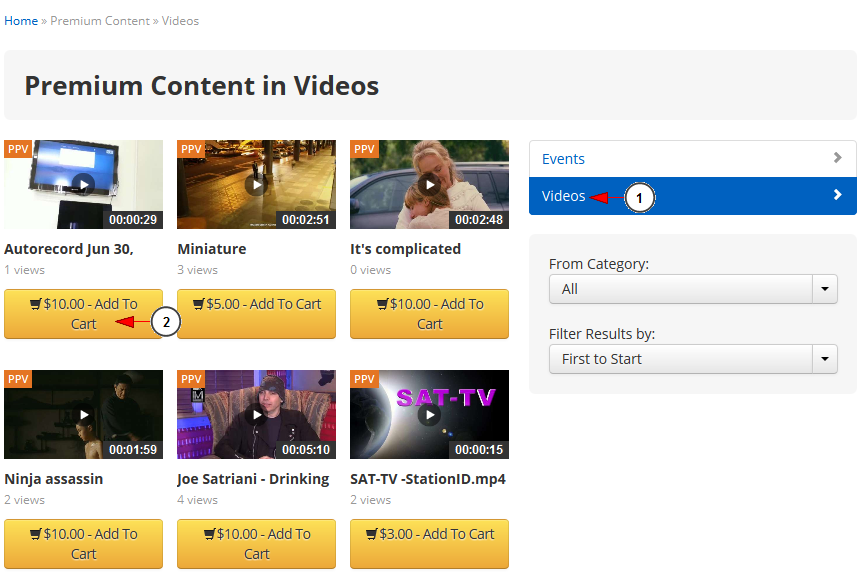
Task: Open the Autorecord Jun 30 title link
Action: pos(69,249)
